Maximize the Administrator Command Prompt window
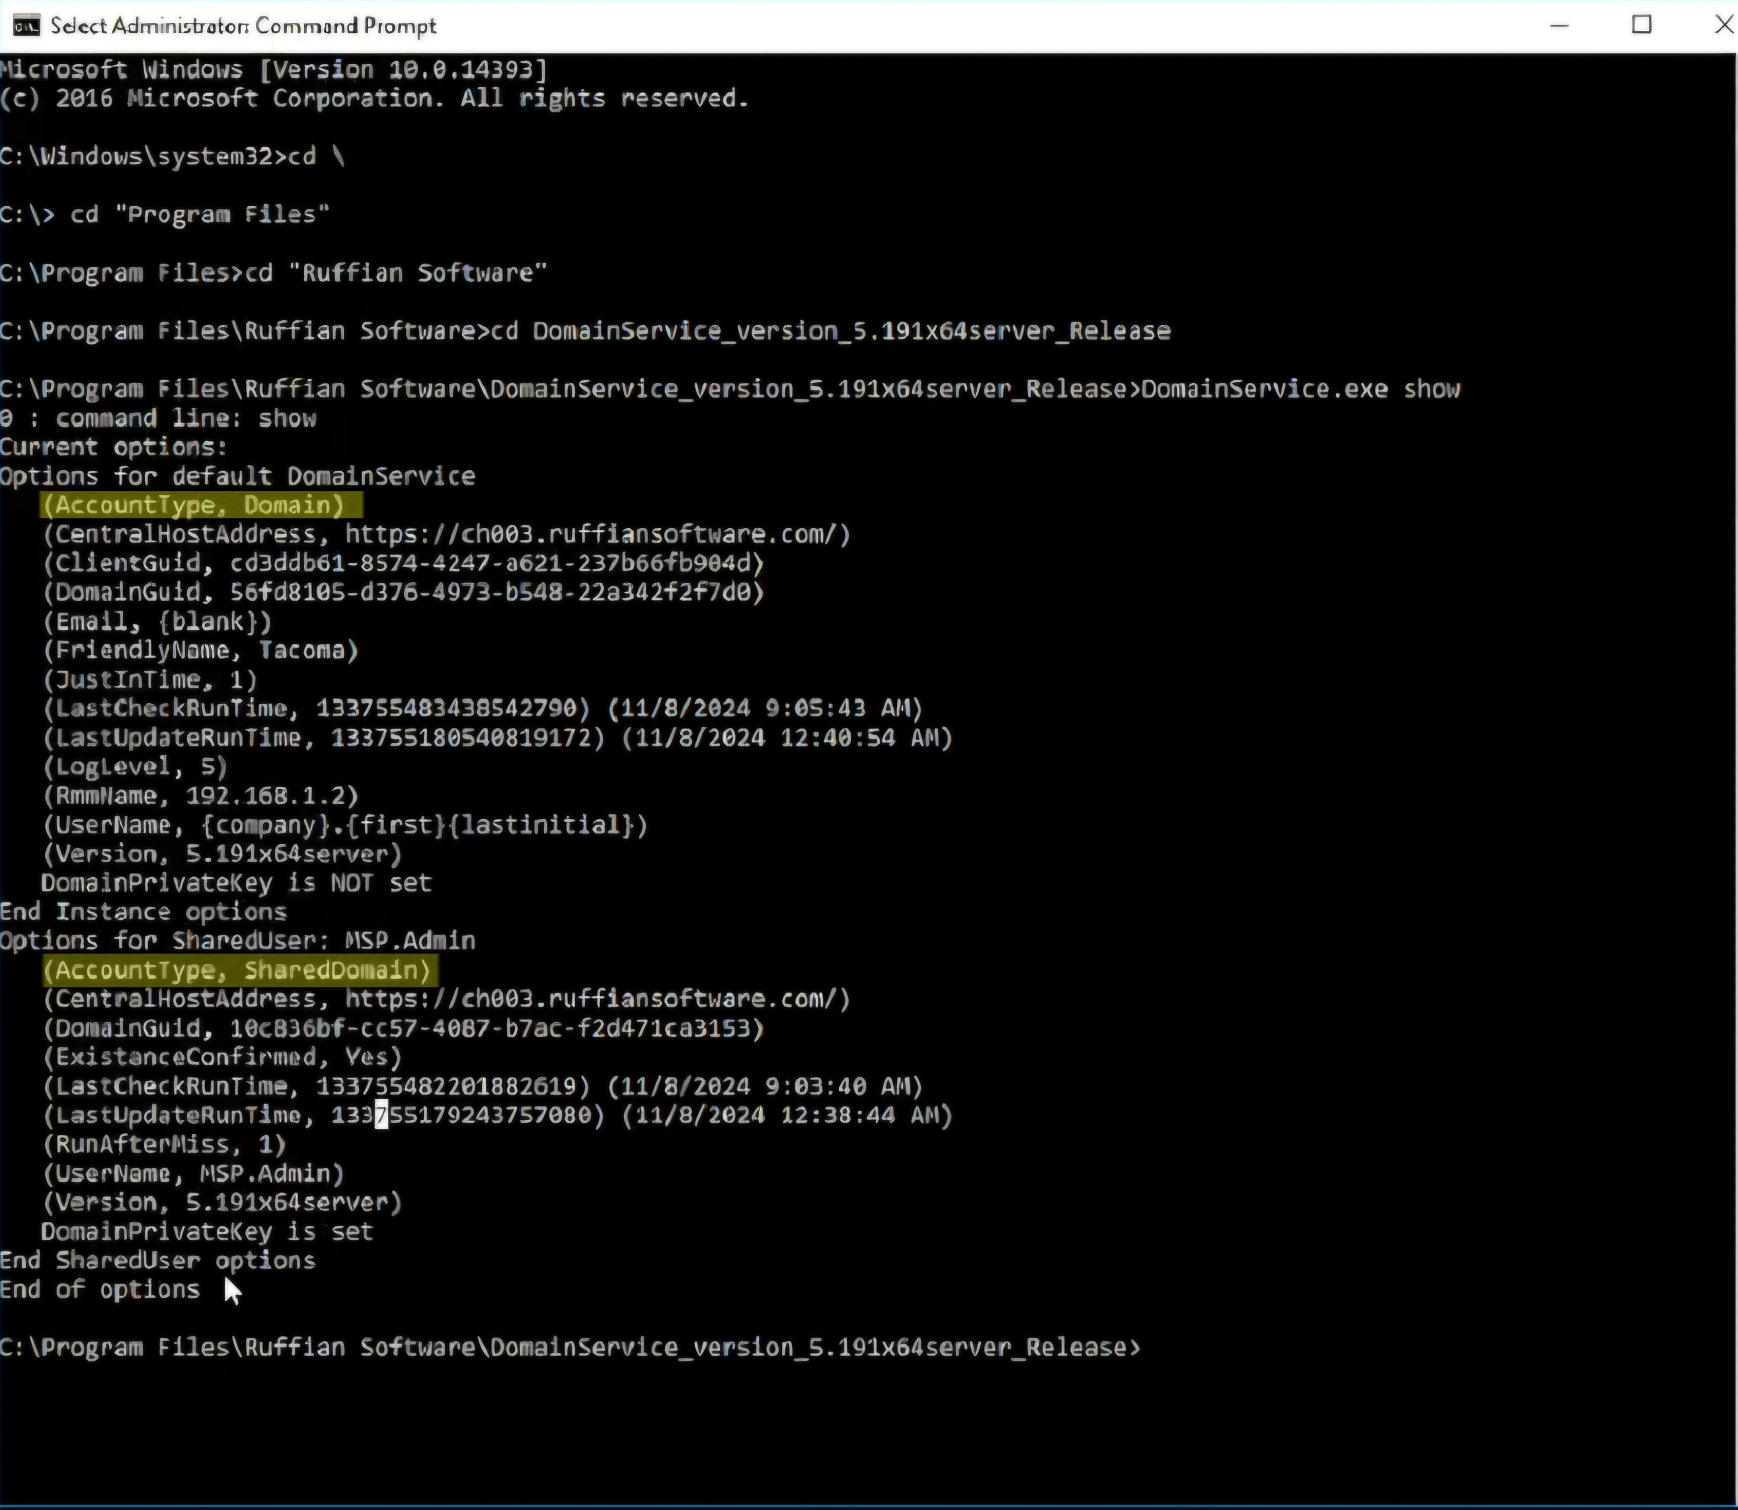This screenshot has height=1510, width=1738. tap(1641, 25)
